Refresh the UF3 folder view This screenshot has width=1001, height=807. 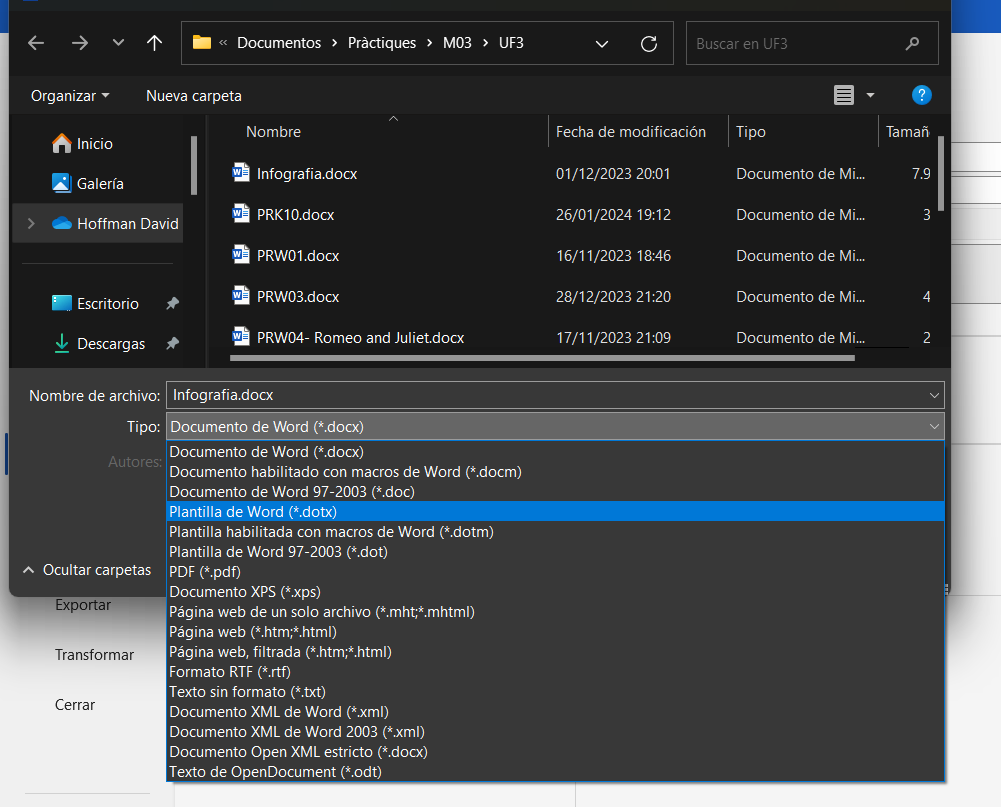tap(649, 43)
